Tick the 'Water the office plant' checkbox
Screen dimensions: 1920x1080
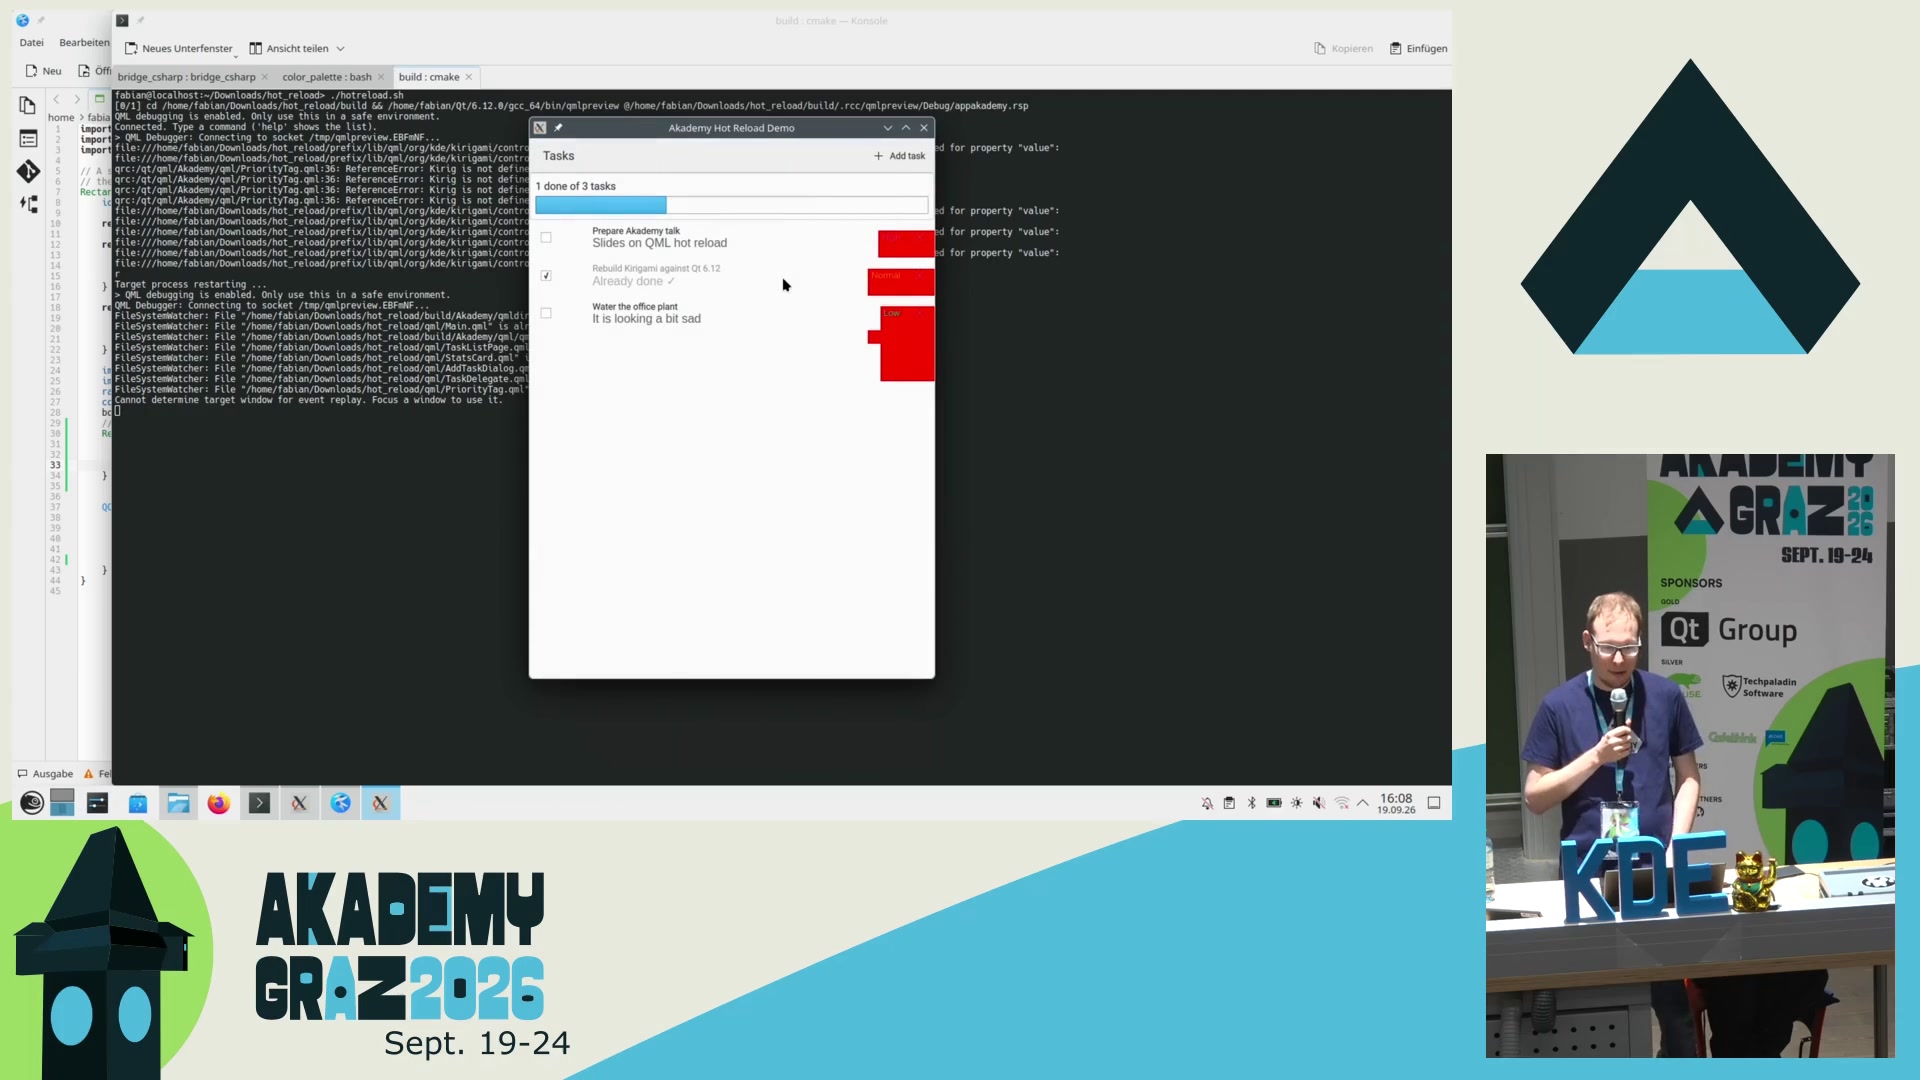pos(546,313)
